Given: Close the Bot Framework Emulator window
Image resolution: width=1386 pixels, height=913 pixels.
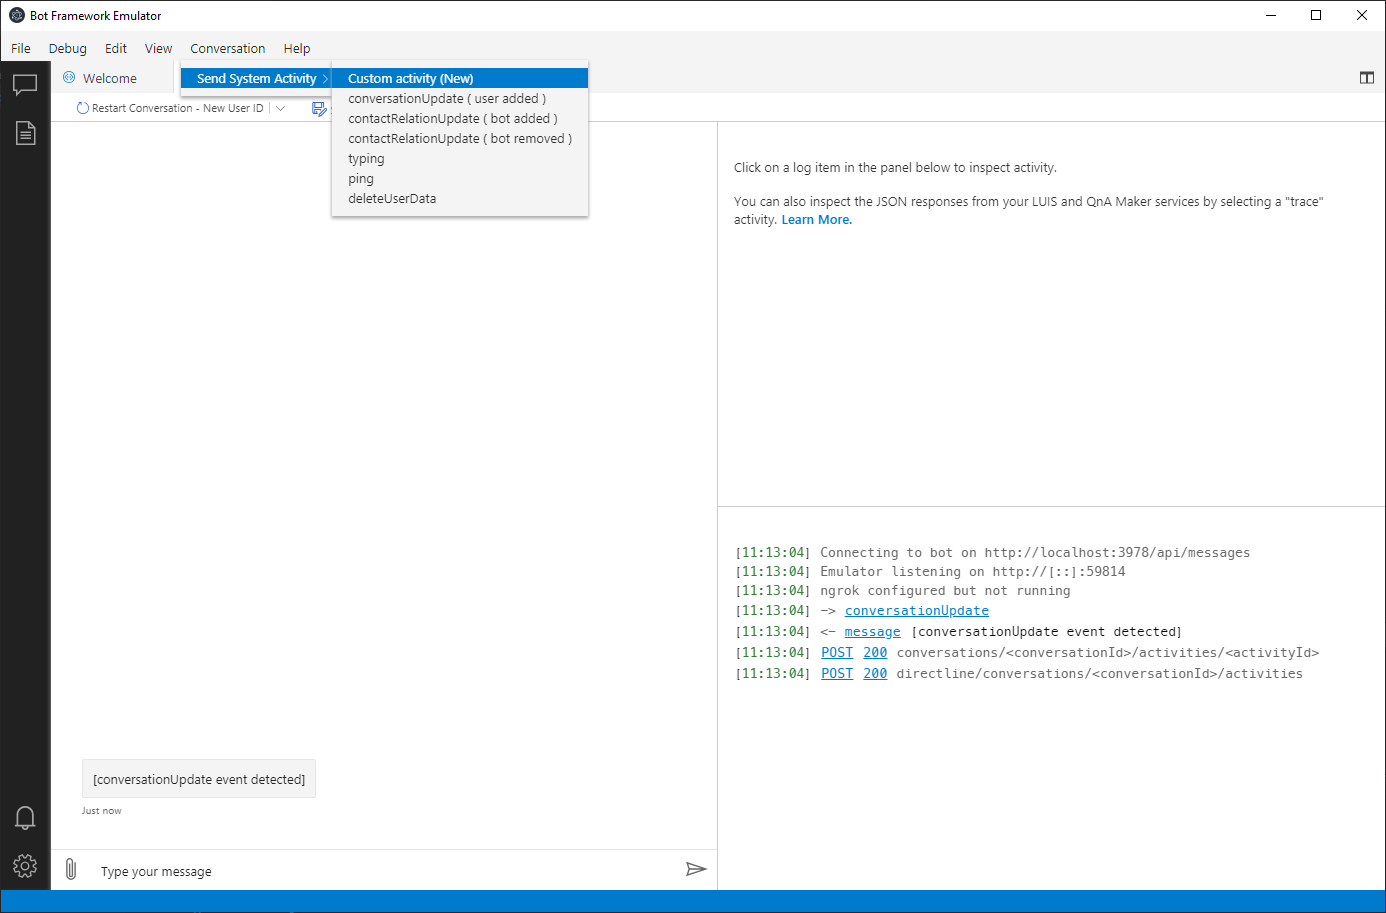Looking at the screenshot, I should (x=1362, y=15).
